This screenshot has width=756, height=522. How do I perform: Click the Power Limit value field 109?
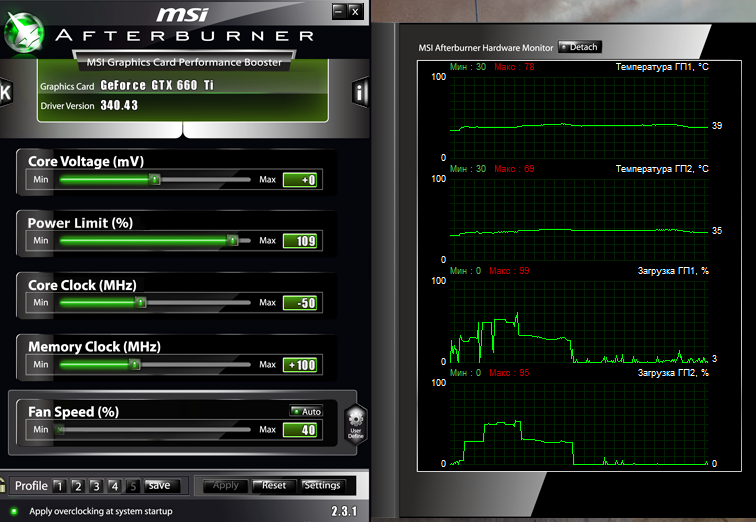coord(300,241)
